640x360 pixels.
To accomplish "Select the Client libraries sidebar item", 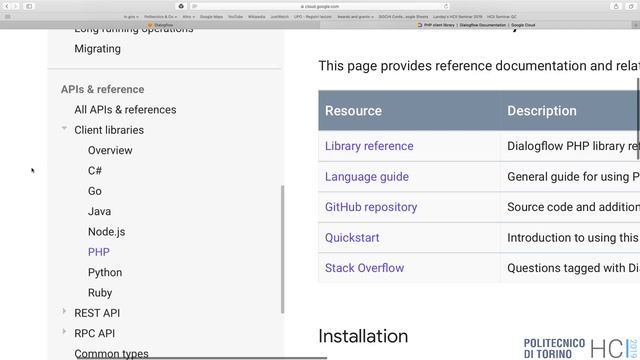I will pos(109,130).
